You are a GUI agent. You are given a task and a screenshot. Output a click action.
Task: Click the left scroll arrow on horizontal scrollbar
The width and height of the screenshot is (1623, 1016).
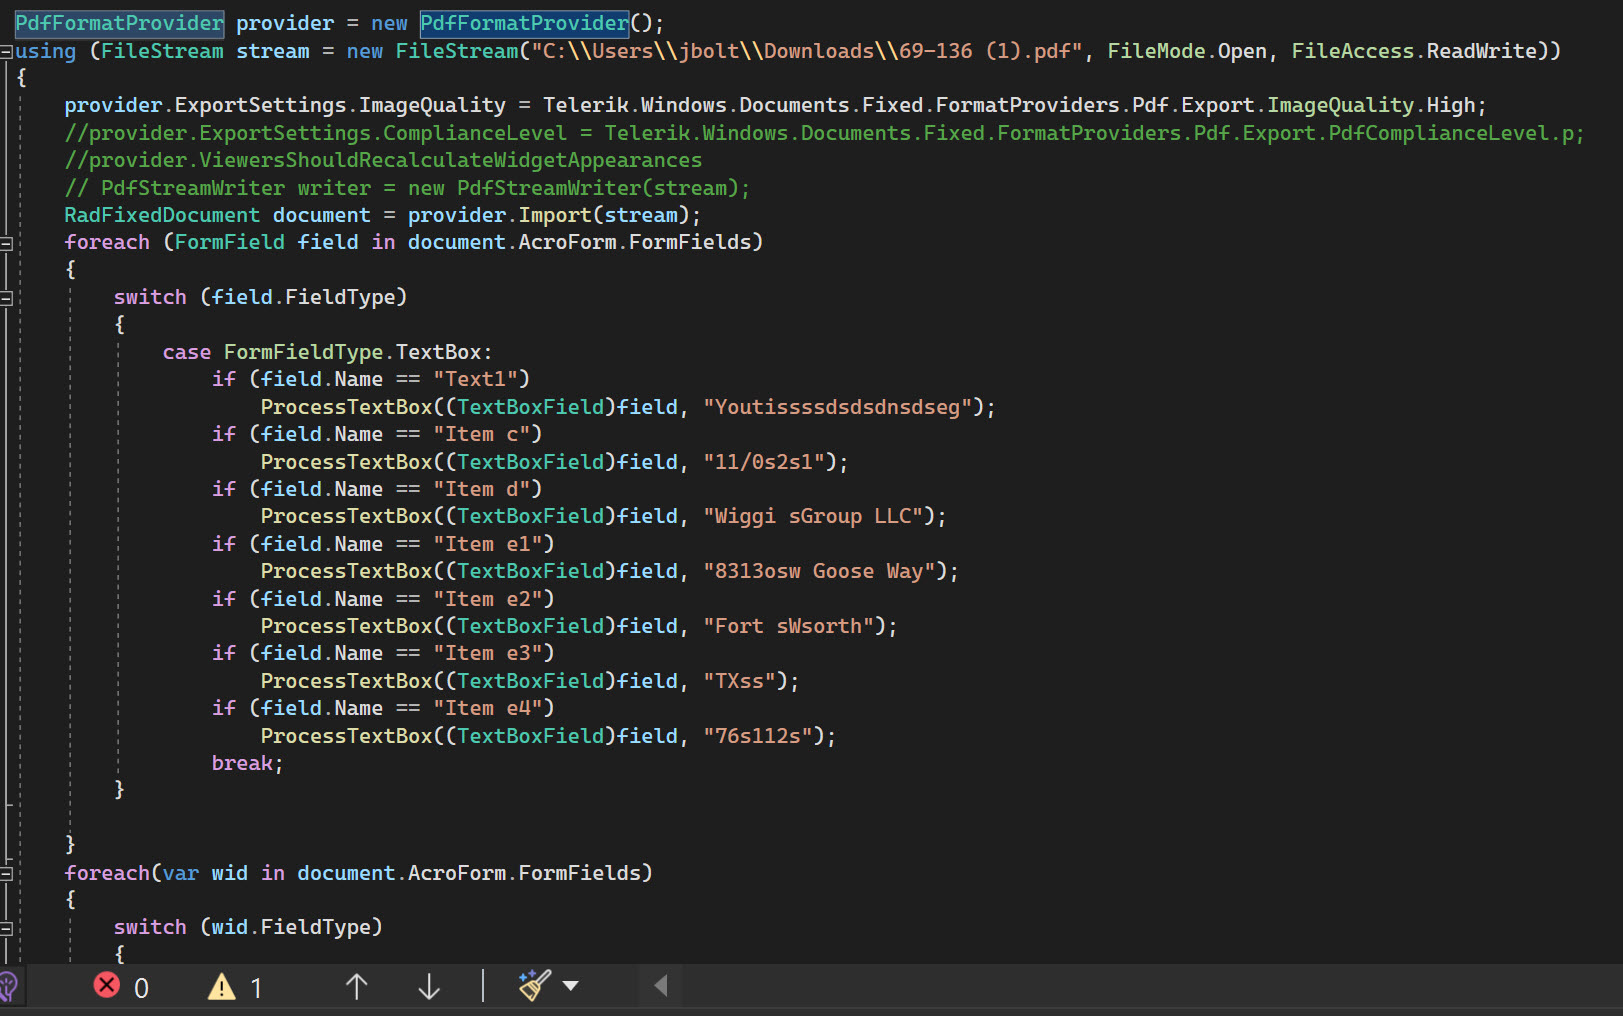[x=661, y=986]
